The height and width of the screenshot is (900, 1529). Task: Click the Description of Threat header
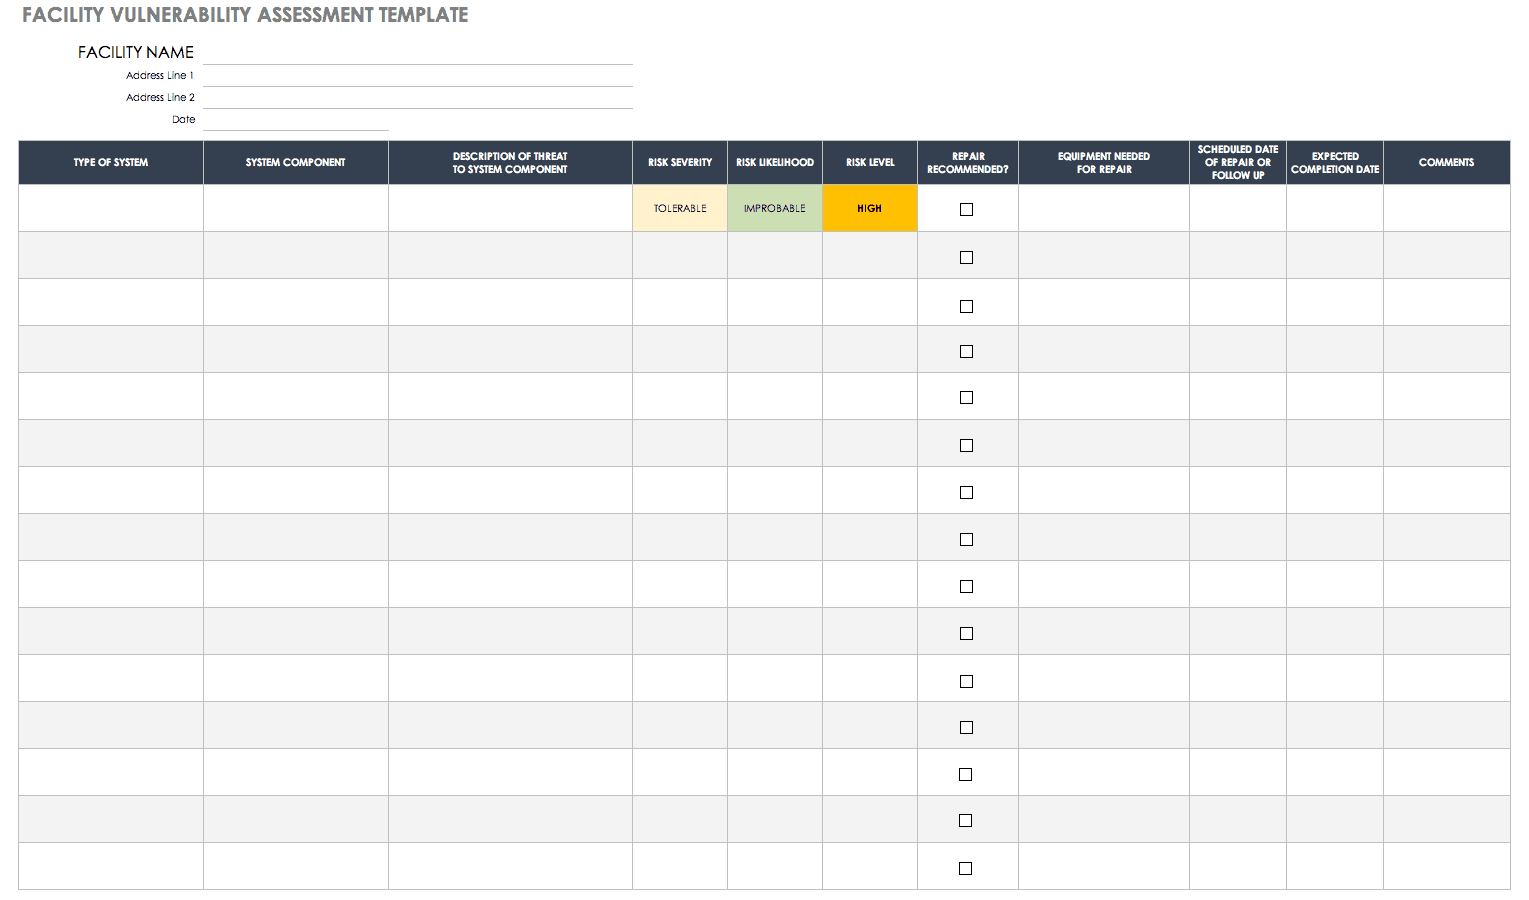pos(510,162)
